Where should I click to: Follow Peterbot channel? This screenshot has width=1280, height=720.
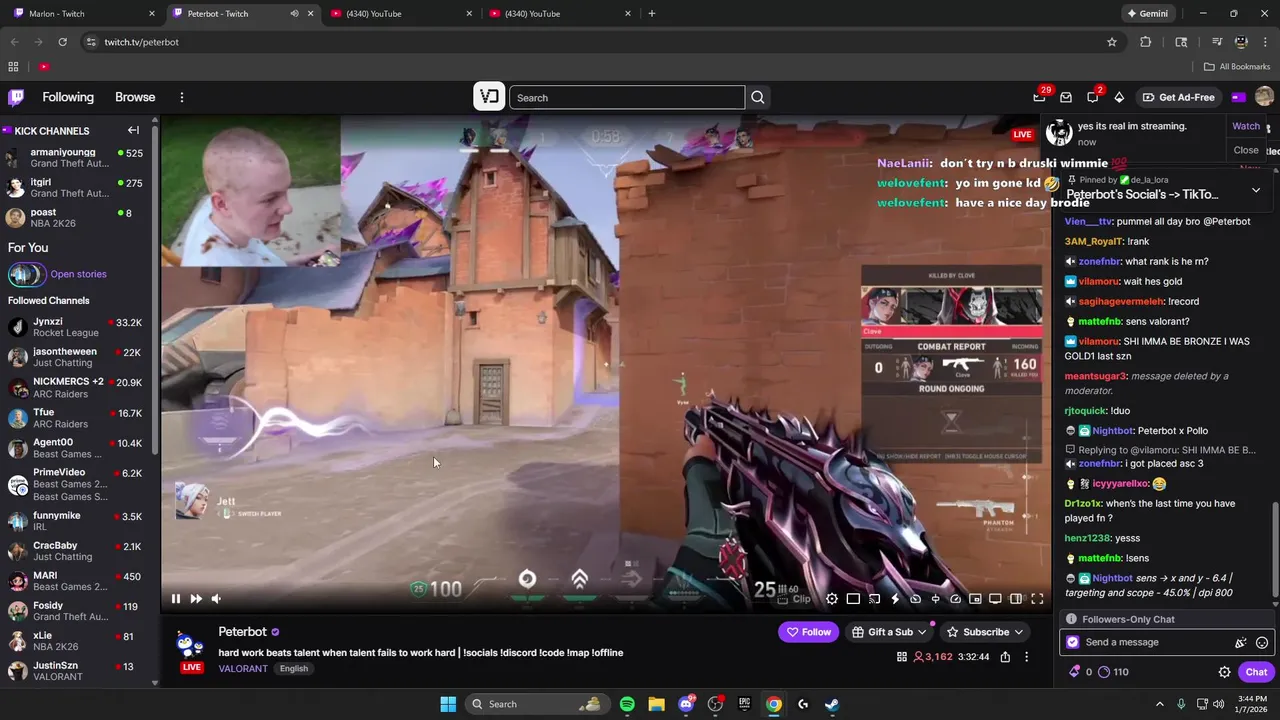[x=808, y=632]
